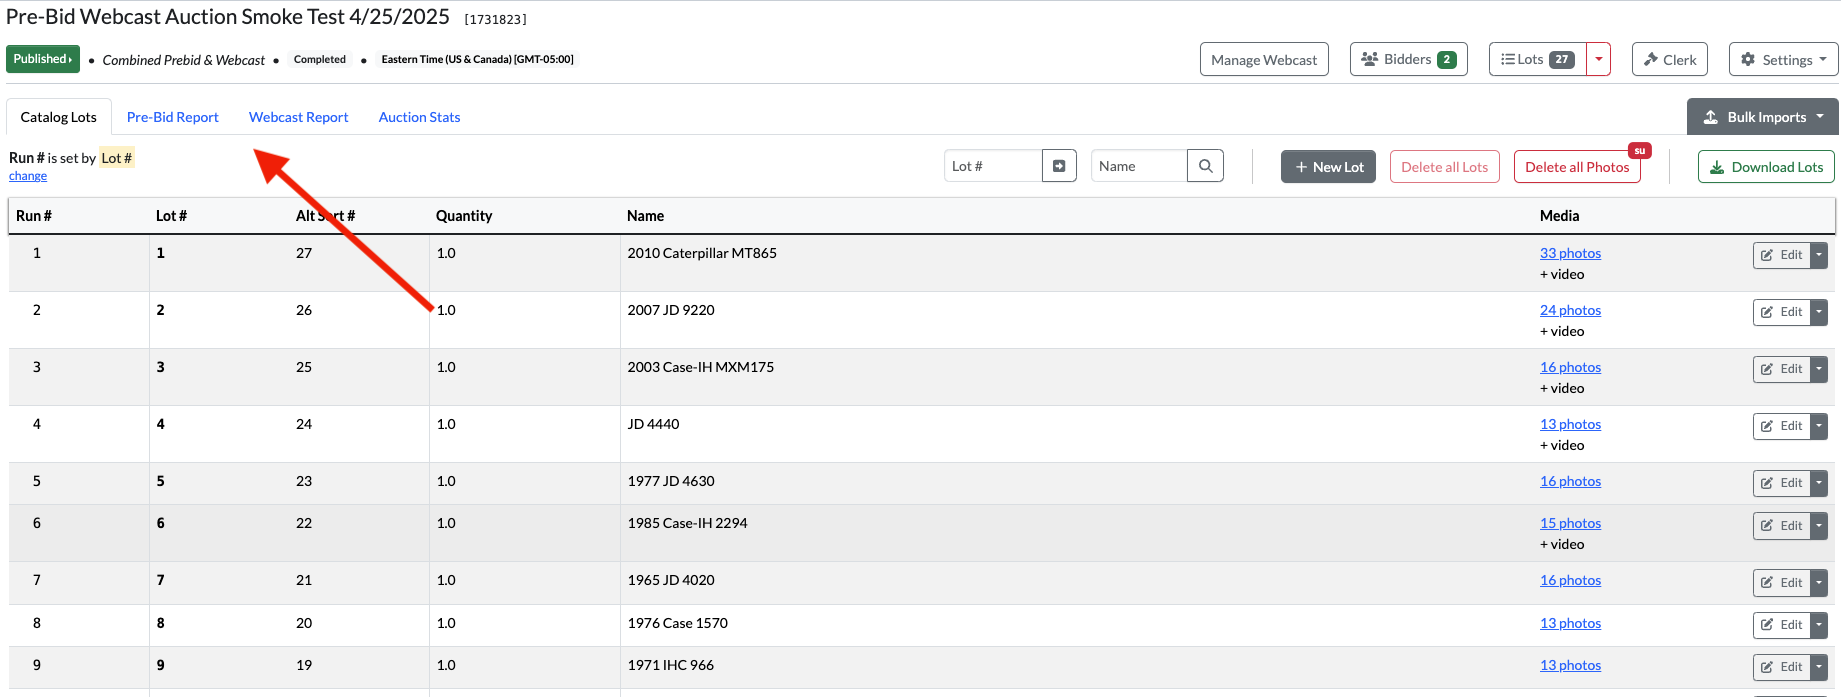Open the Settings dropdown menu
This screenshot has height=697, width=1841.
[x=1783, y=59]
